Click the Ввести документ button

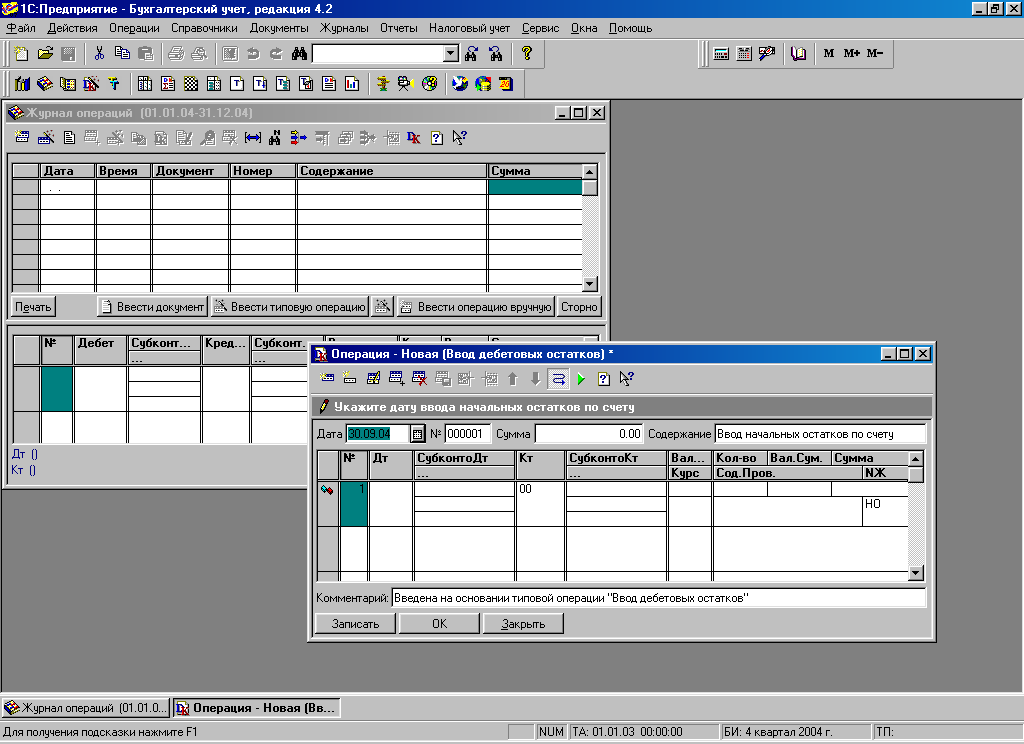click(x=152, y=306)
